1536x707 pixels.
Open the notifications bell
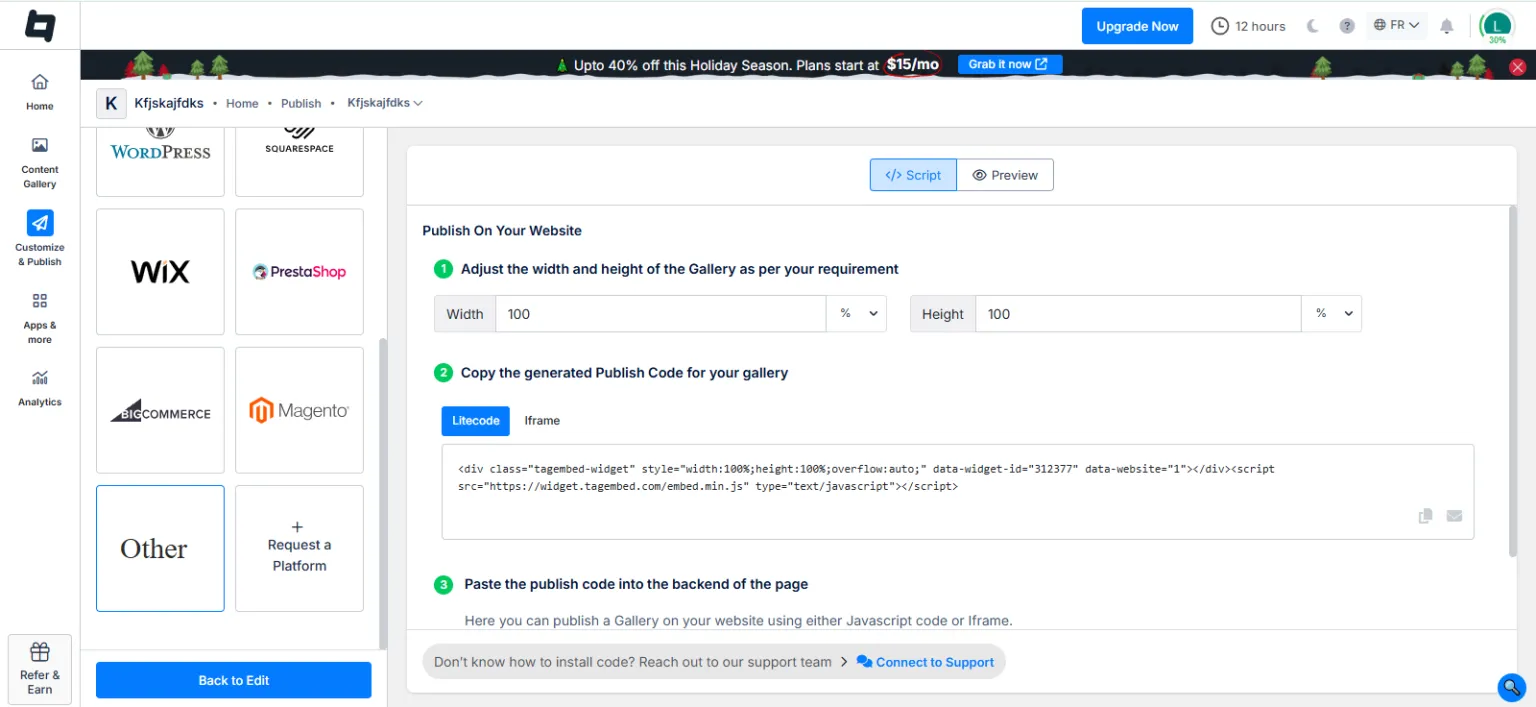click(x=1446, y=26)
